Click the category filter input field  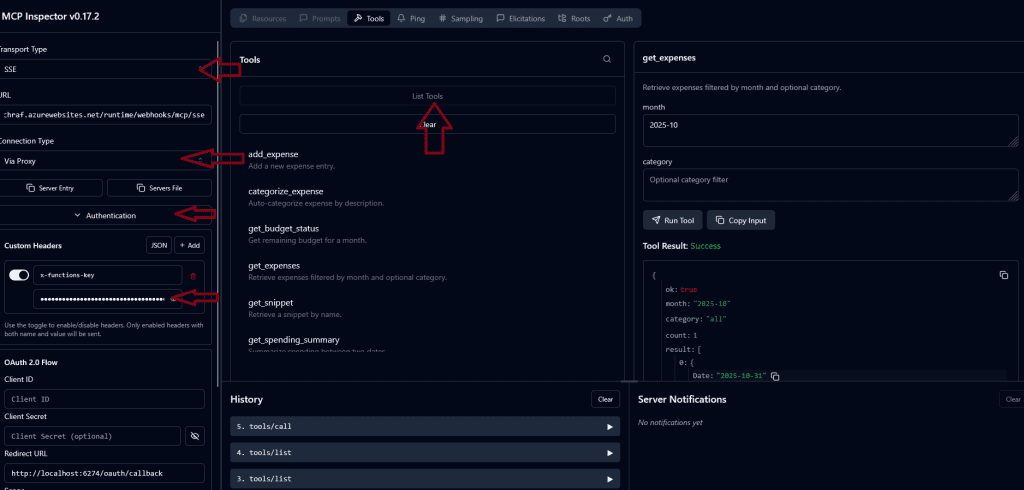pos(830,184)
